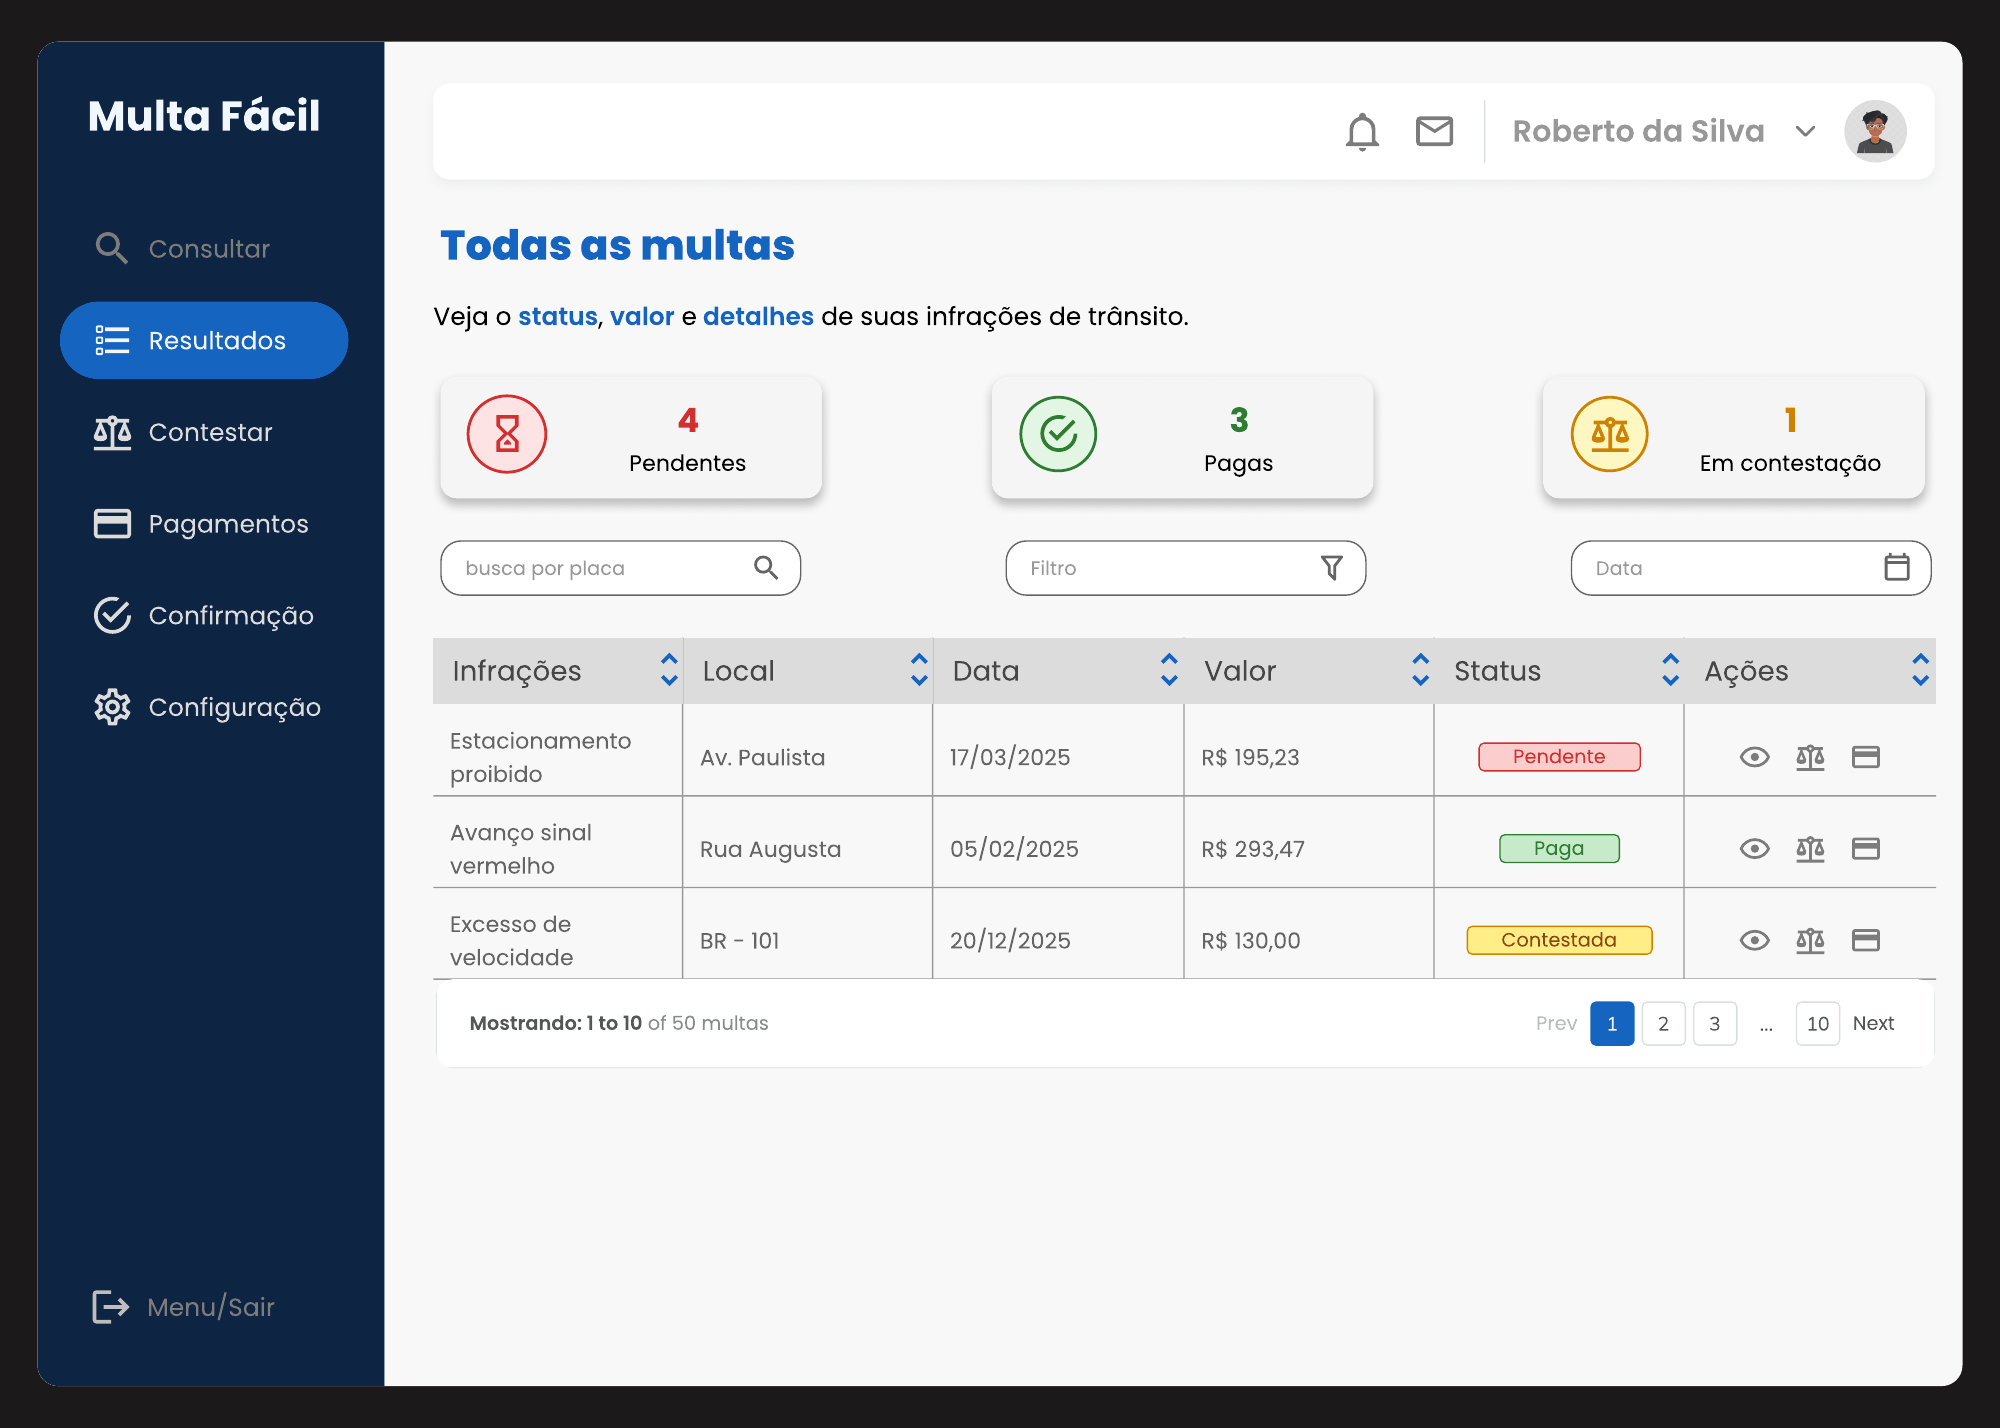Sort by Local column arrows
This screenshot has width=2000, height=1428.
click(x=919, y=670)
